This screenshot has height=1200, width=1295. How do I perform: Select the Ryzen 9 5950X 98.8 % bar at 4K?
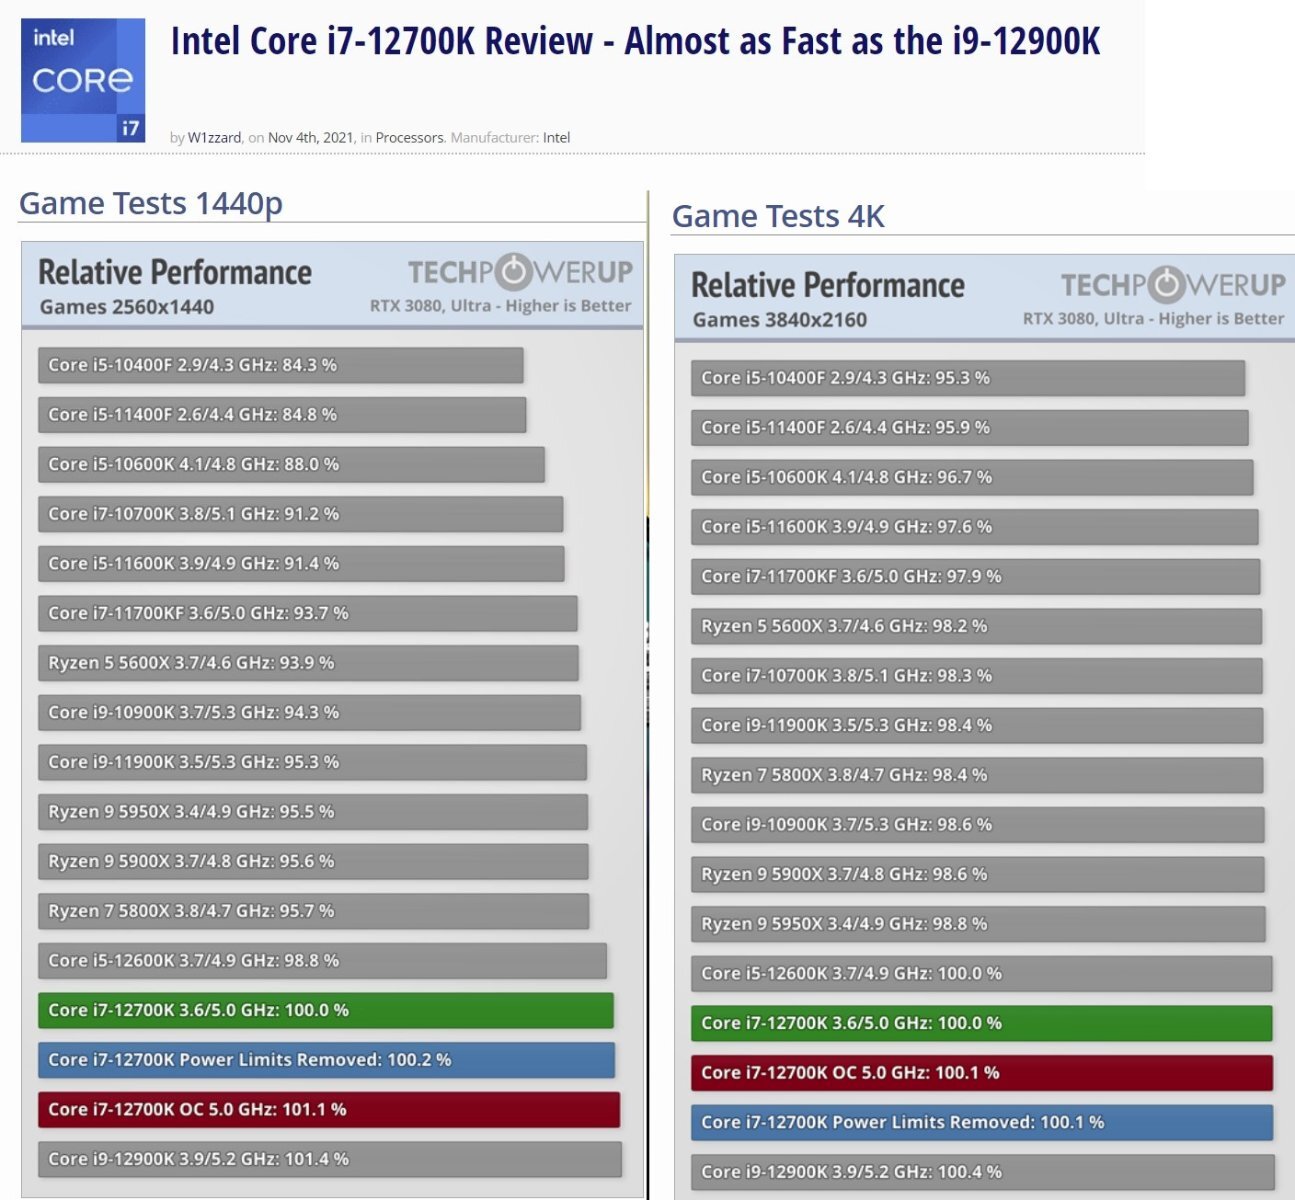(x=978, y=924)
